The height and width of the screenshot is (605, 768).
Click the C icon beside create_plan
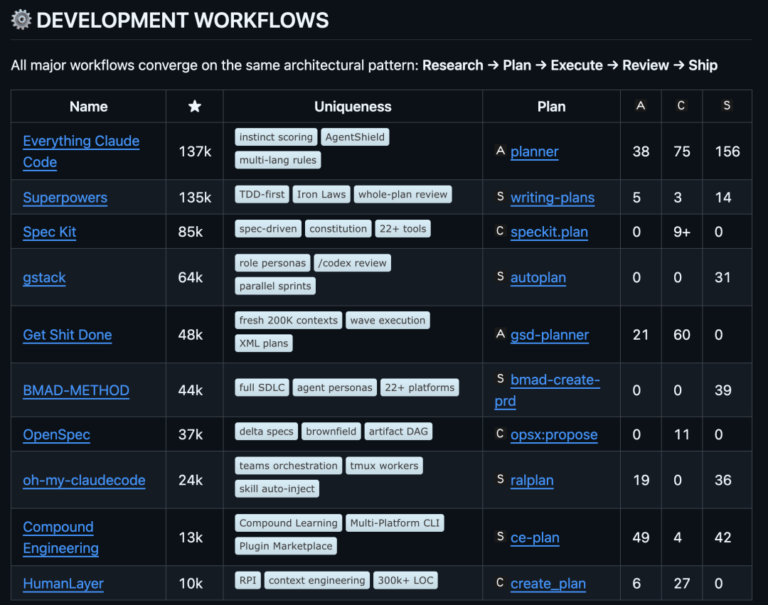[500, 583]
